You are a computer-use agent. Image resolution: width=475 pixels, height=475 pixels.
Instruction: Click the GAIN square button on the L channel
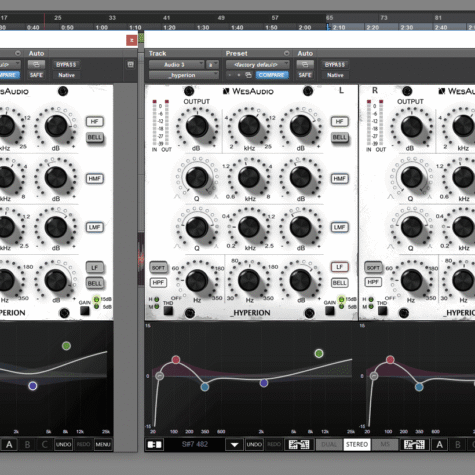[x=330, y=311]
